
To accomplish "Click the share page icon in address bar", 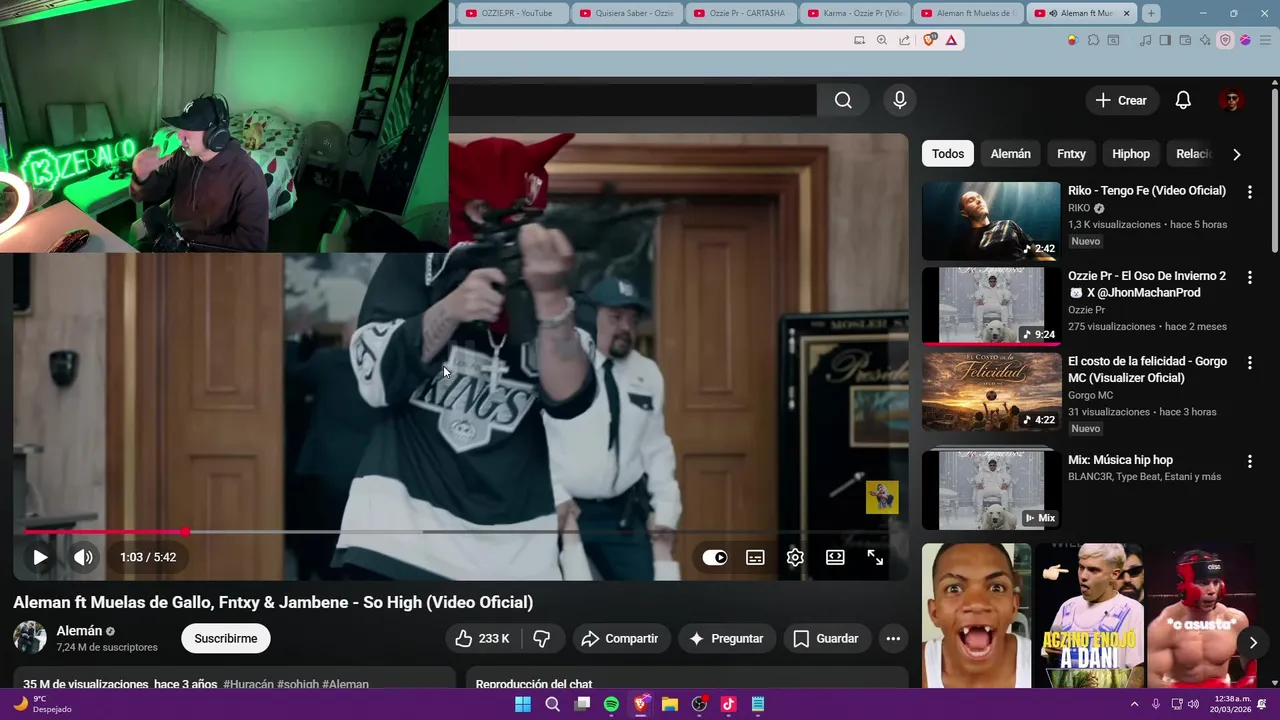I will tap(904, 40).
